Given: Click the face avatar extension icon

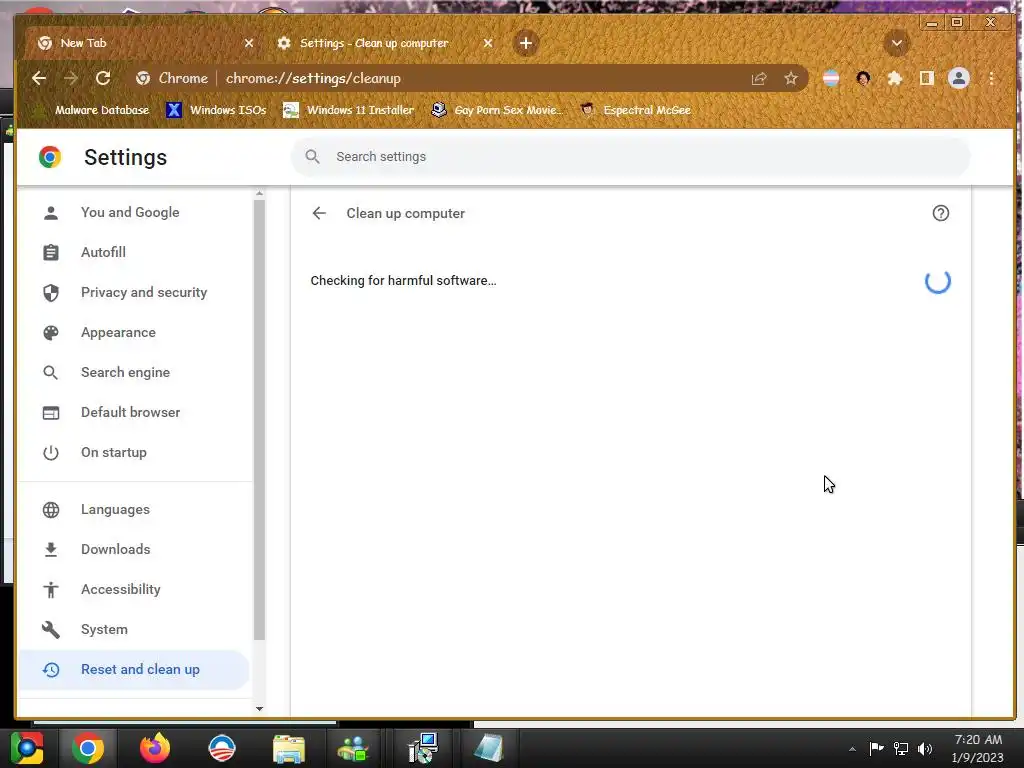Looking at the screenshot, I should click(x=863, y=78).
